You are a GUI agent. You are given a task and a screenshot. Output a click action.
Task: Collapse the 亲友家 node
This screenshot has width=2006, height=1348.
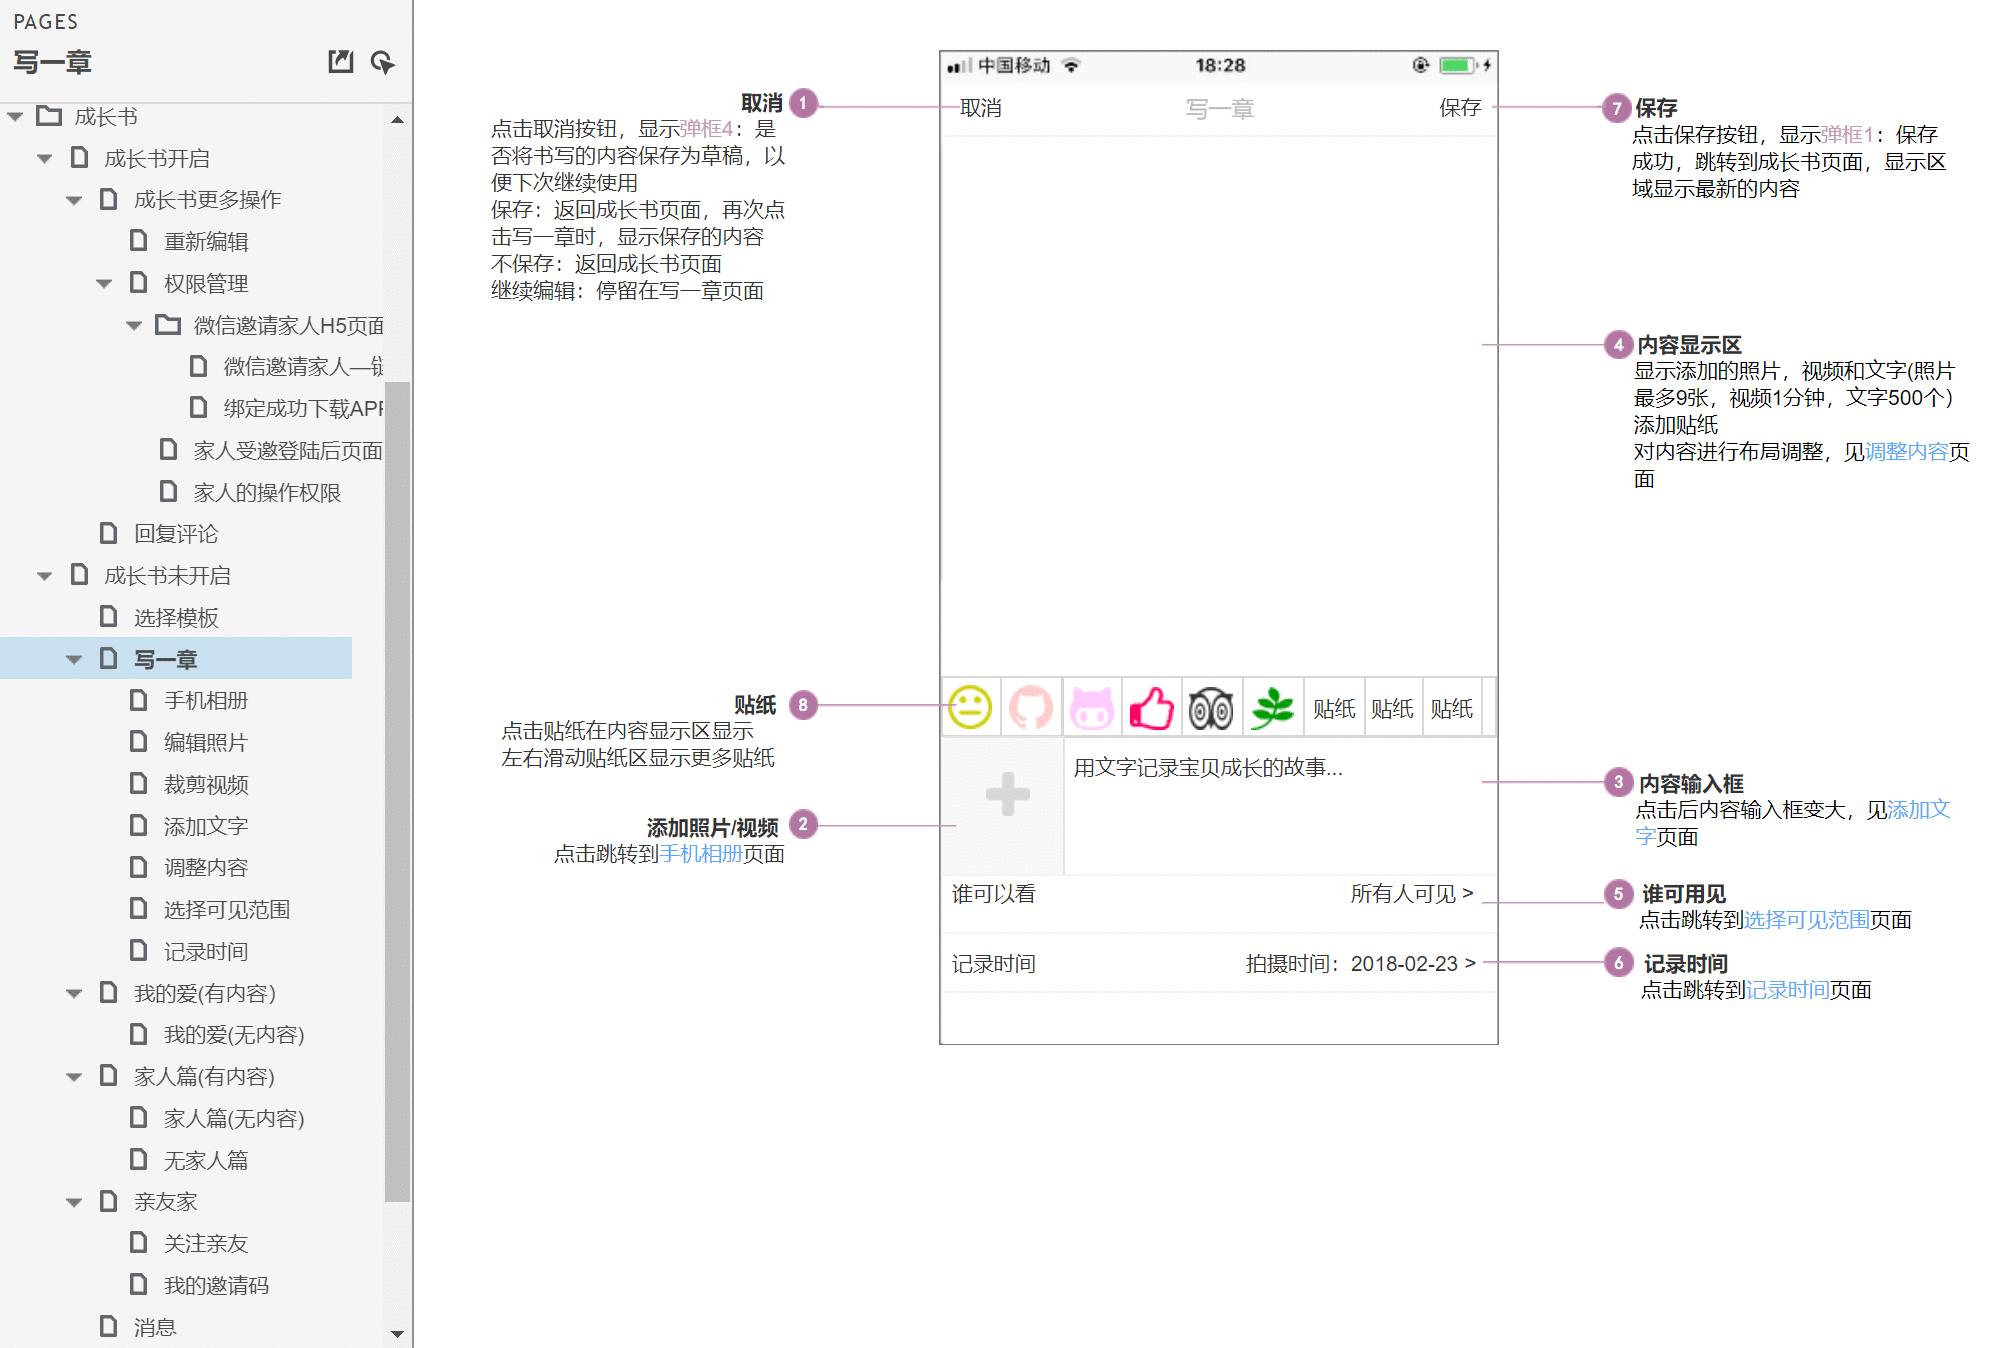tap(74, 1202)
